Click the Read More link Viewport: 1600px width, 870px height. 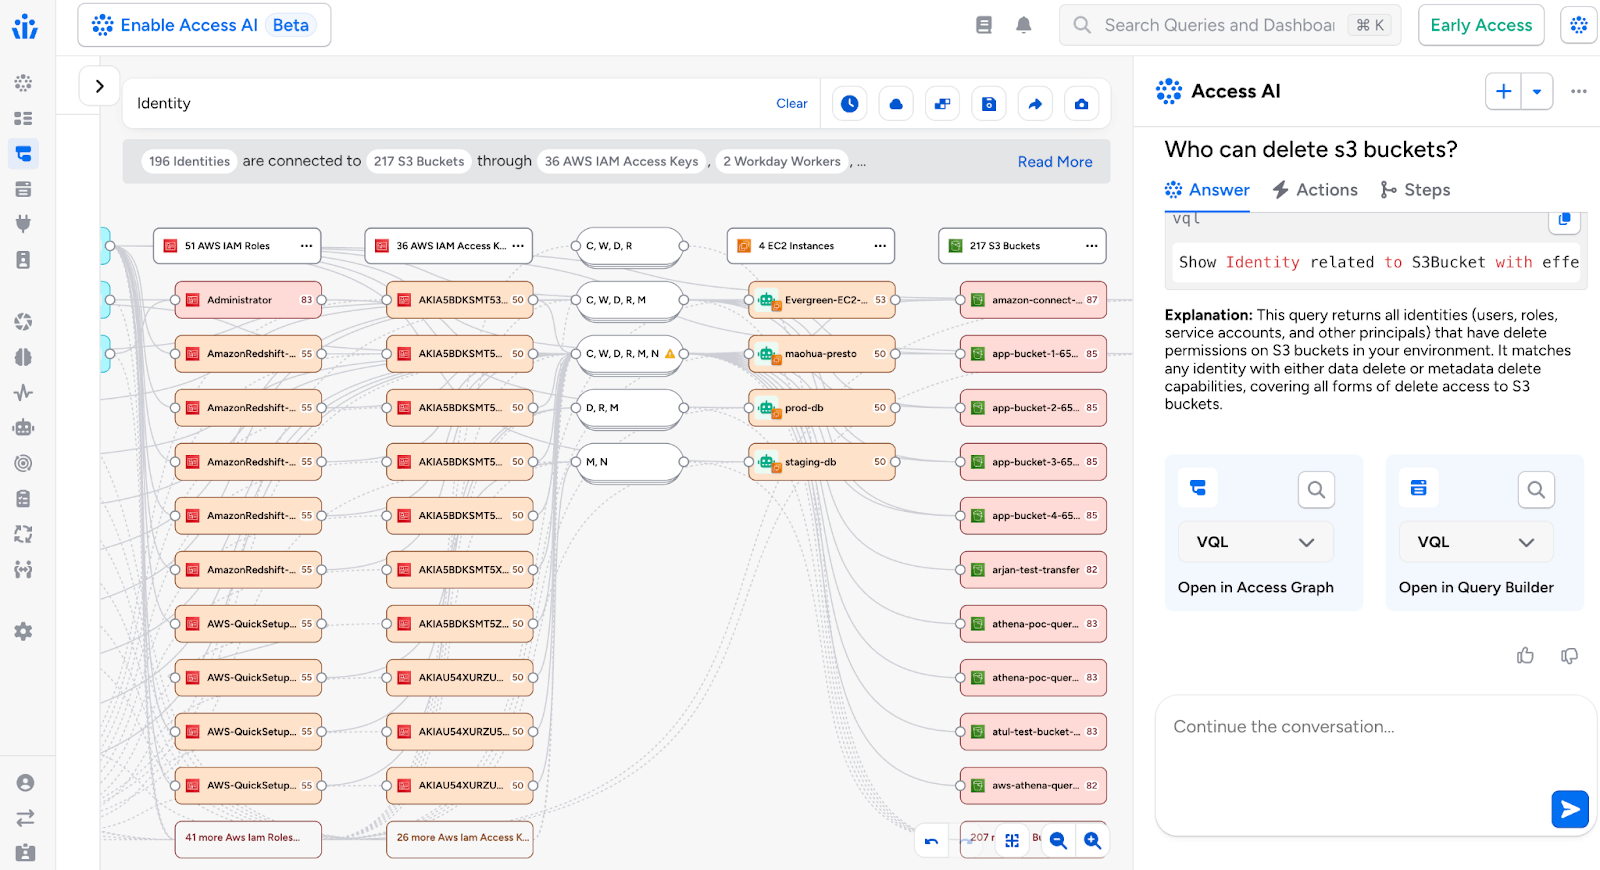point(1054,162)
